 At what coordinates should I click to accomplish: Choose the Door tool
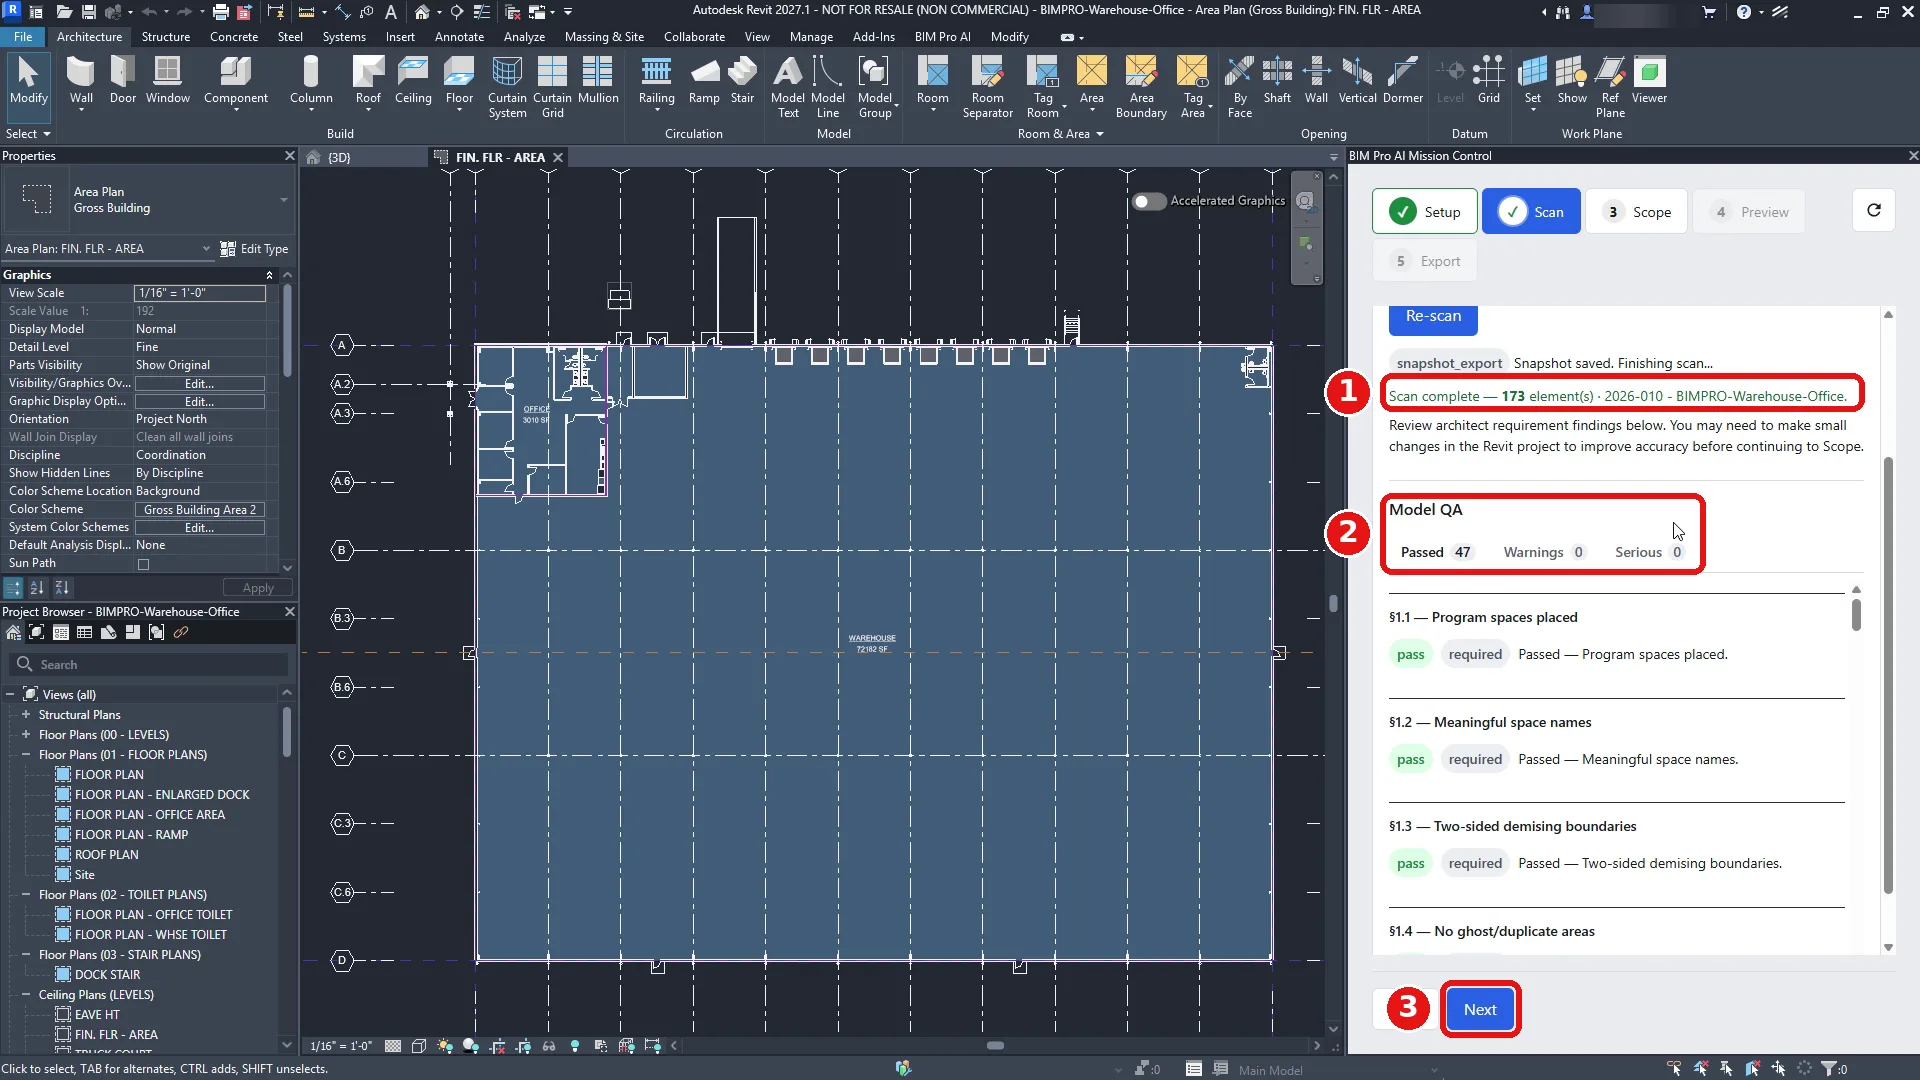(123, 80)
